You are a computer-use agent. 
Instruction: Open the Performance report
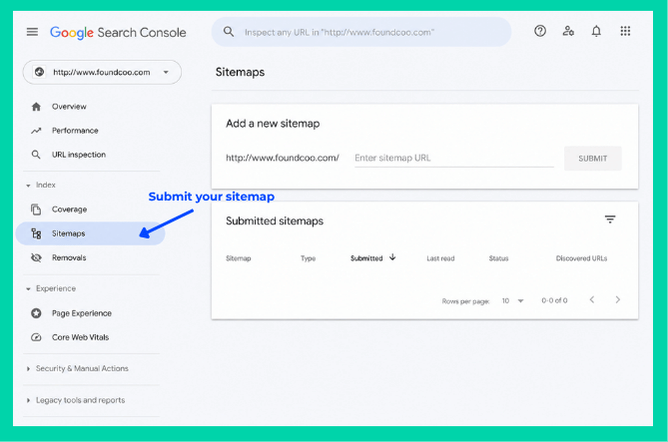pos(75,131)
